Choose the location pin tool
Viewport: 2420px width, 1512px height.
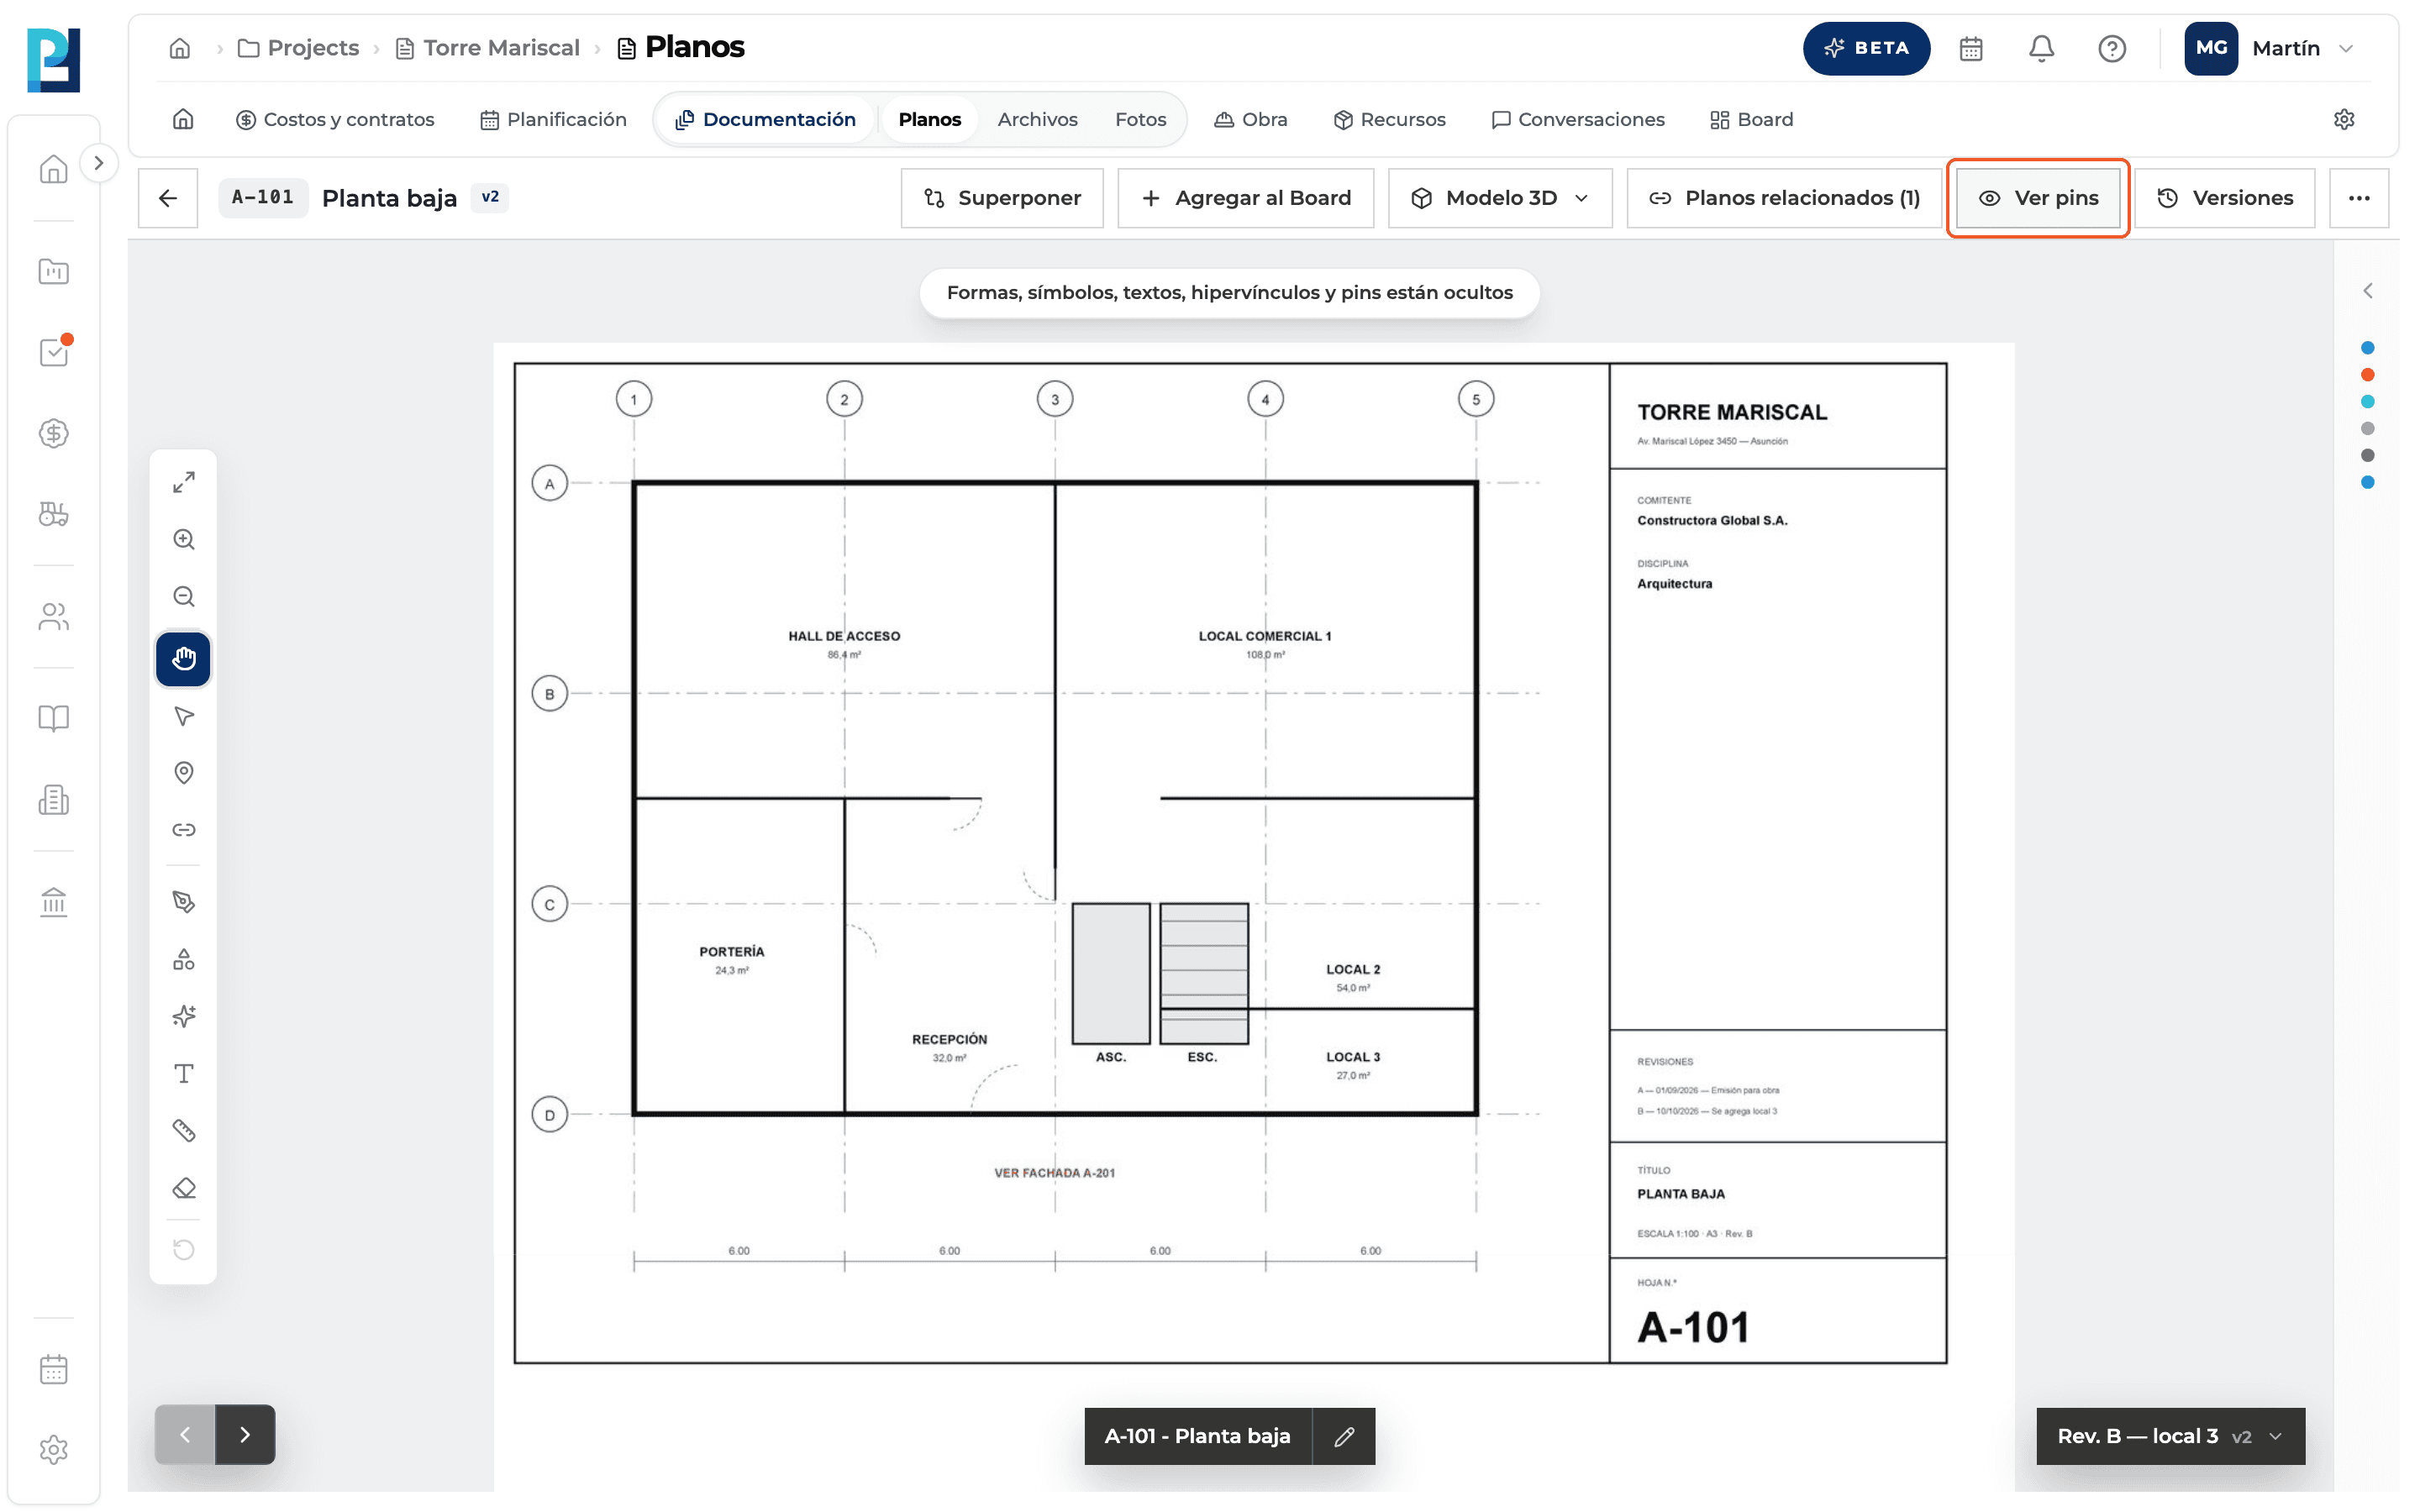pos(183,773)
